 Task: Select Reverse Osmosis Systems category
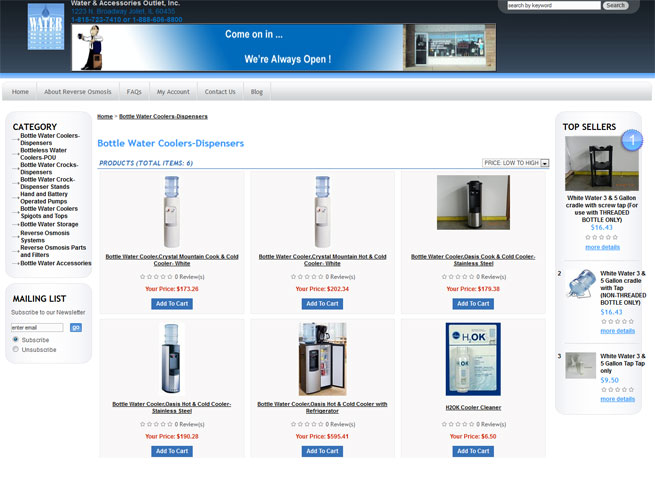tap(45, 236)
